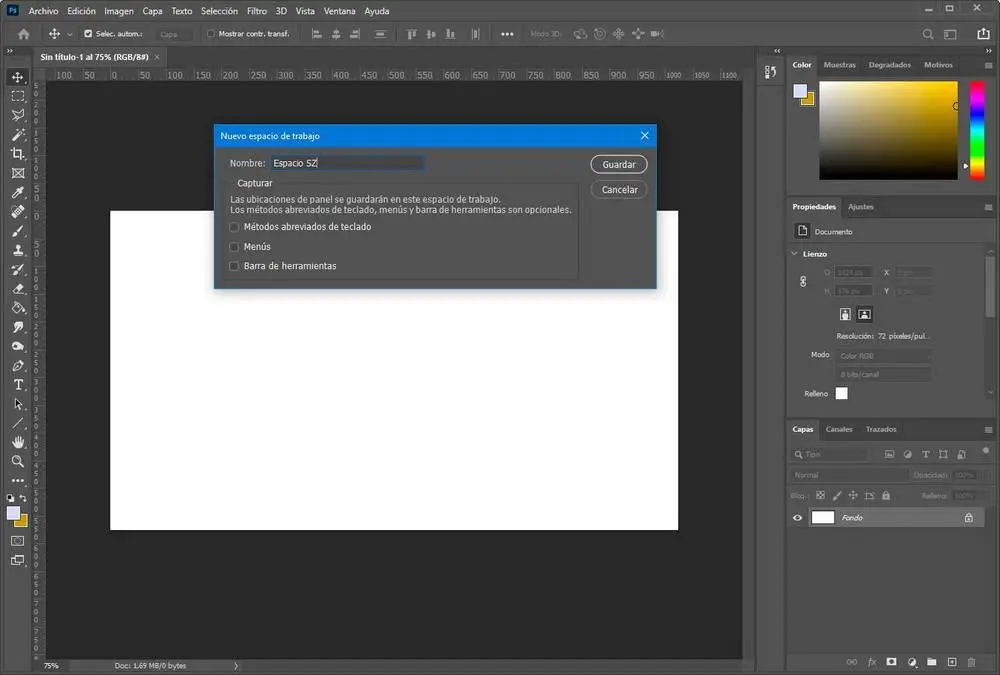Screen dimensions: 1000x675
Task: Select the Crop tool
Action: 18,154
